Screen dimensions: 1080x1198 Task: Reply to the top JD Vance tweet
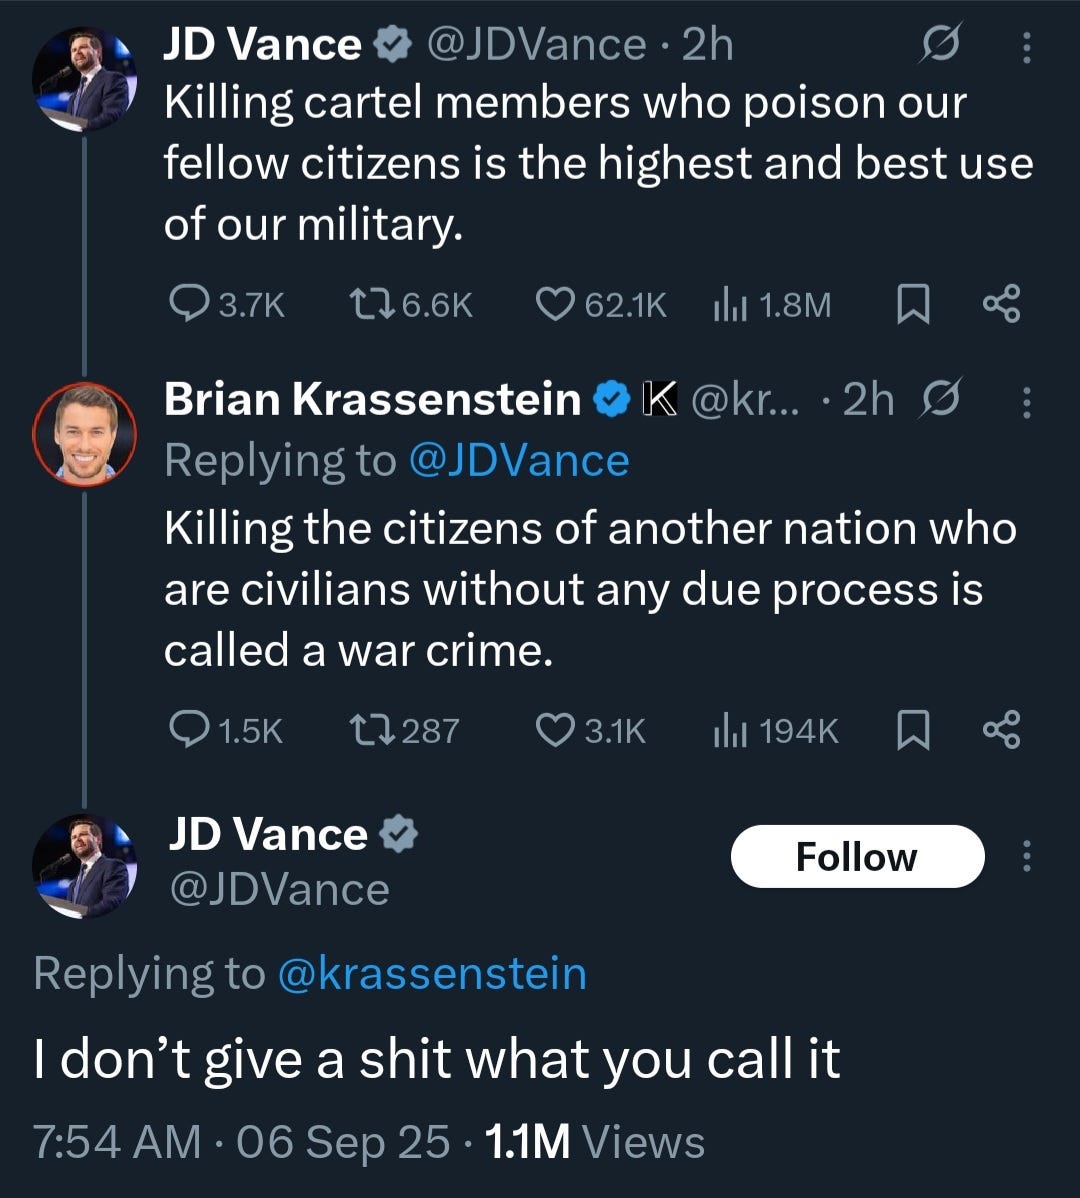pos(187,304)
